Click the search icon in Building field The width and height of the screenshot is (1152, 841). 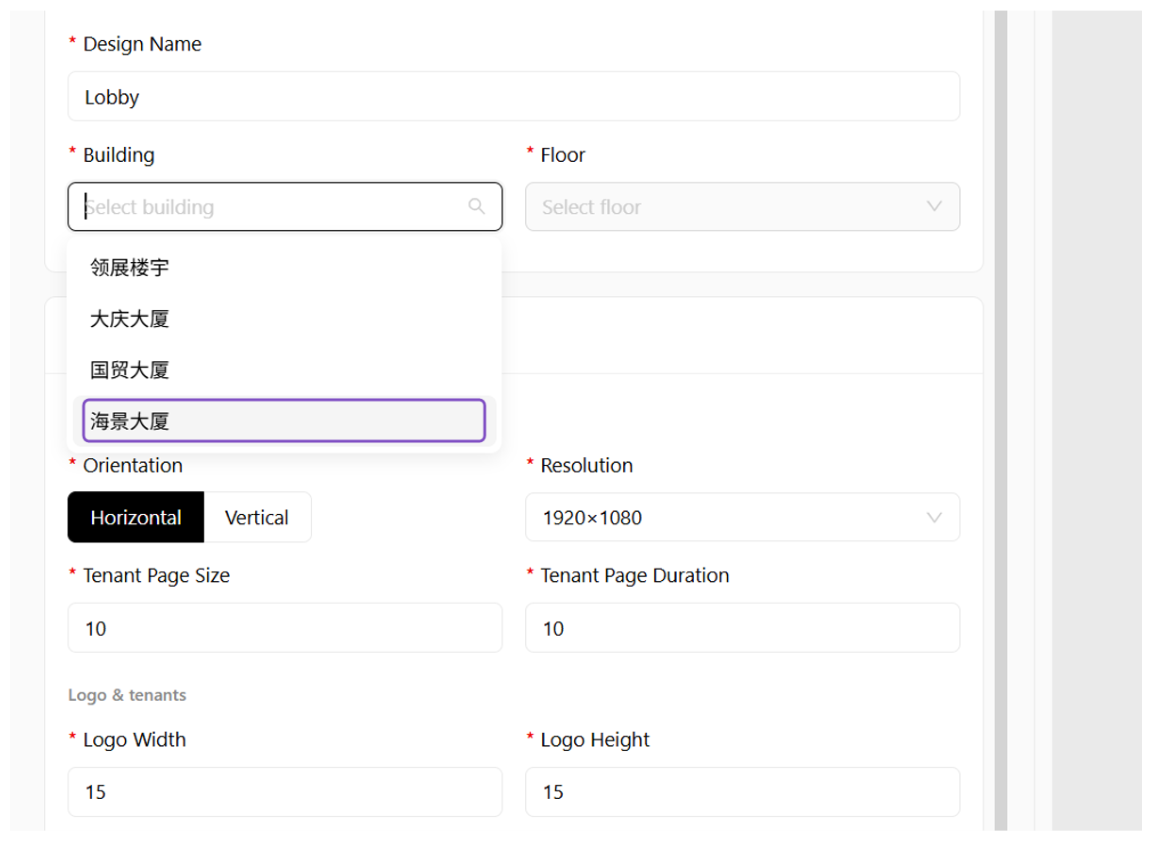[x=476, y=206]
